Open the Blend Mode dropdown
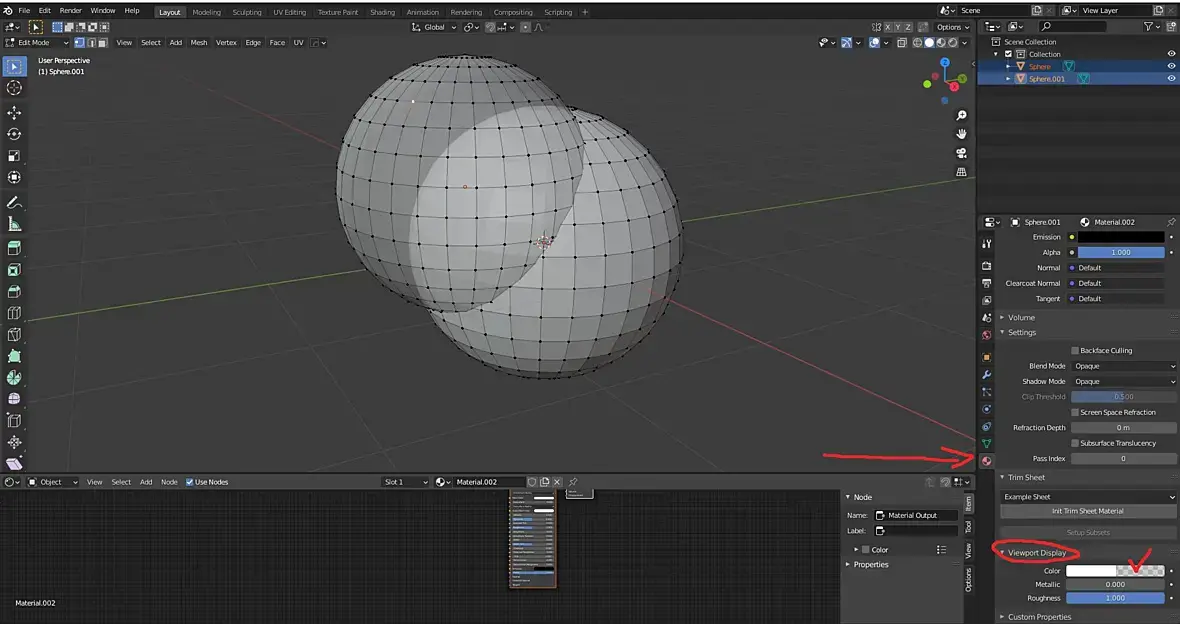 (x=1124, y=366)
